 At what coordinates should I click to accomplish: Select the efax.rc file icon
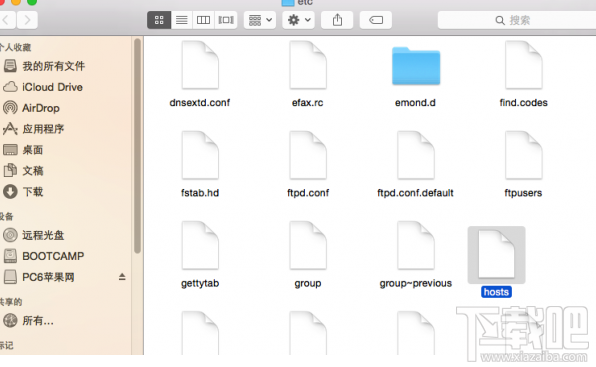tap(308, 65)
